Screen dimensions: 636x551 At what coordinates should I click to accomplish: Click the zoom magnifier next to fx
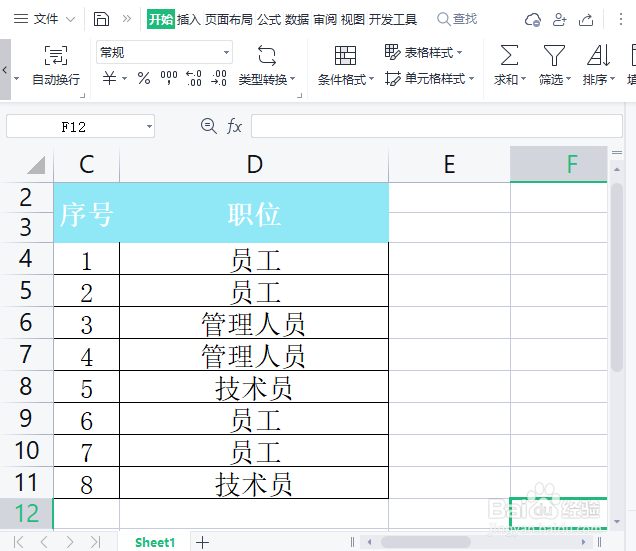click(209, 126)
